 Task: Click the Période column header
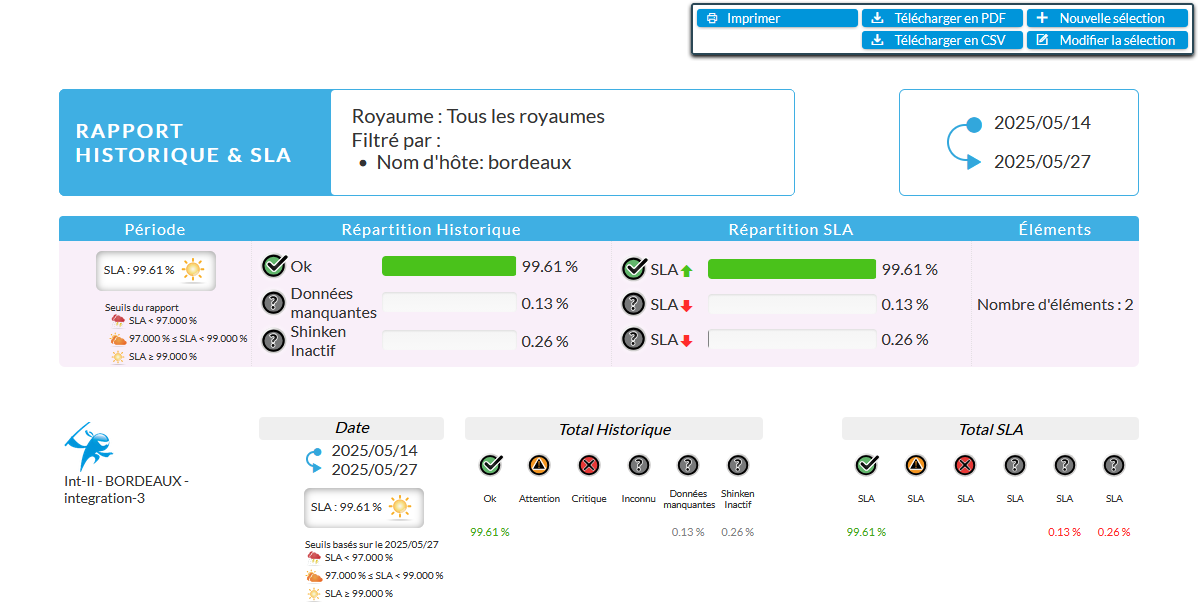[x=155, y=229]
